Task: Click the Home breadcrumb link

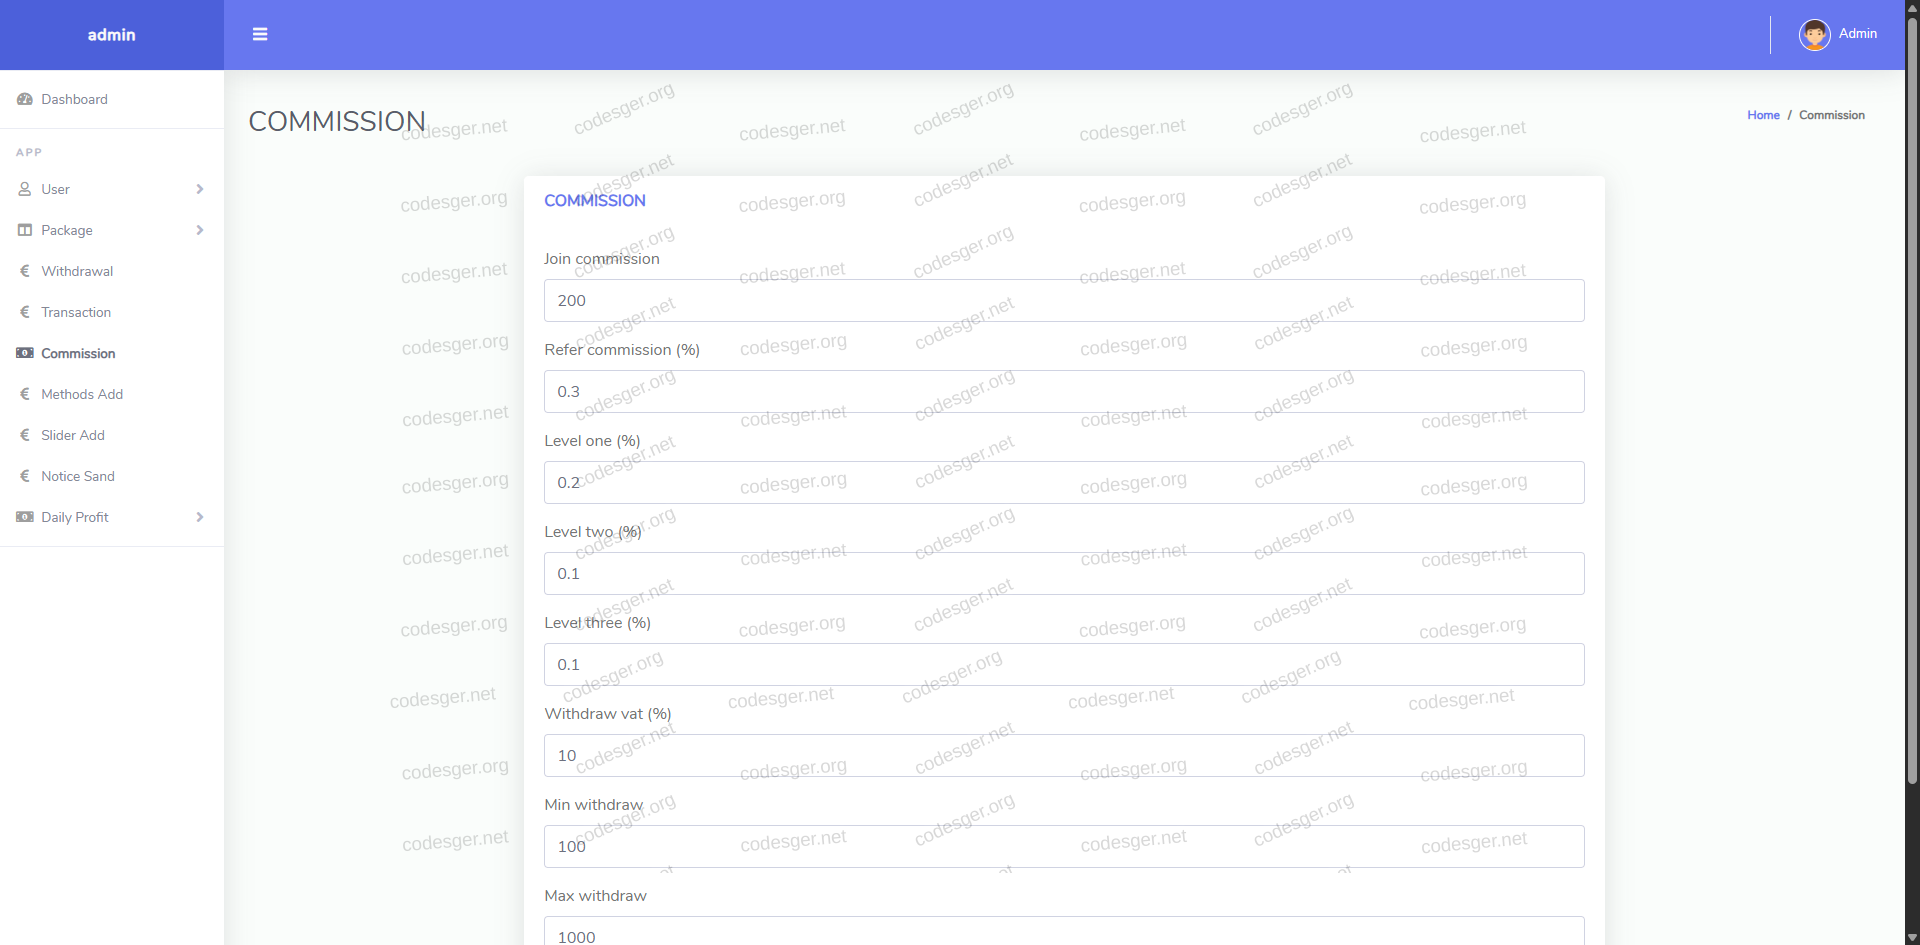Action: [1763, 115]
